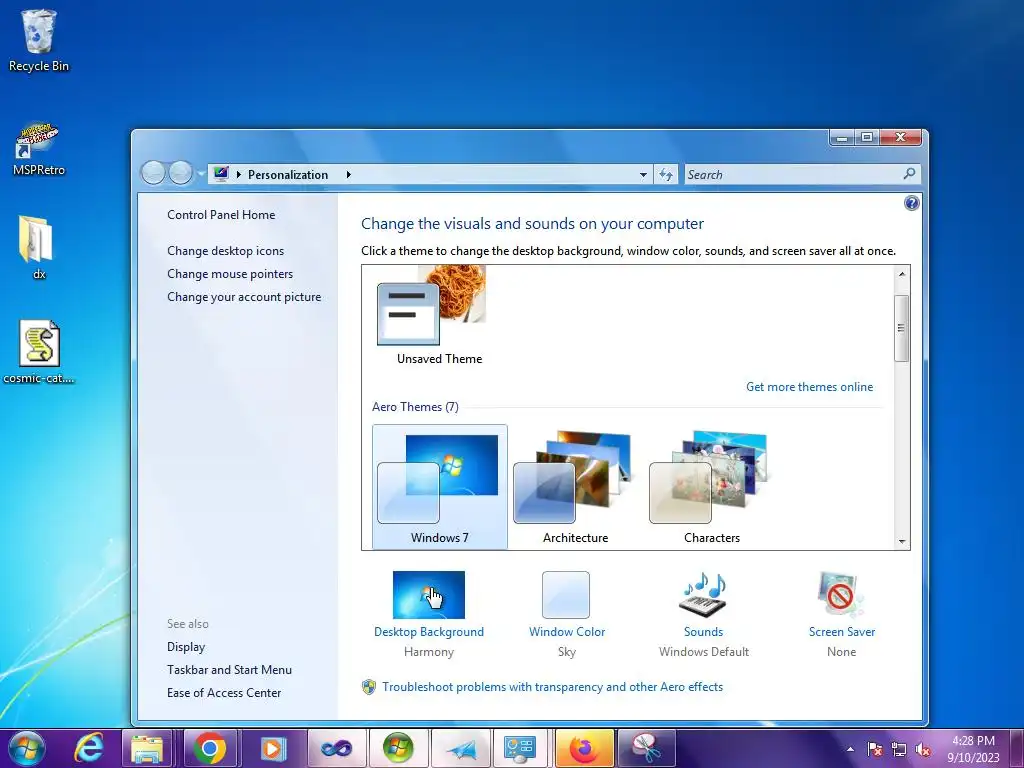Image resolution: width=1024 pixels, height=768 pixels.
Task: Open the Windows Start orb
Action: click(27, 748)
